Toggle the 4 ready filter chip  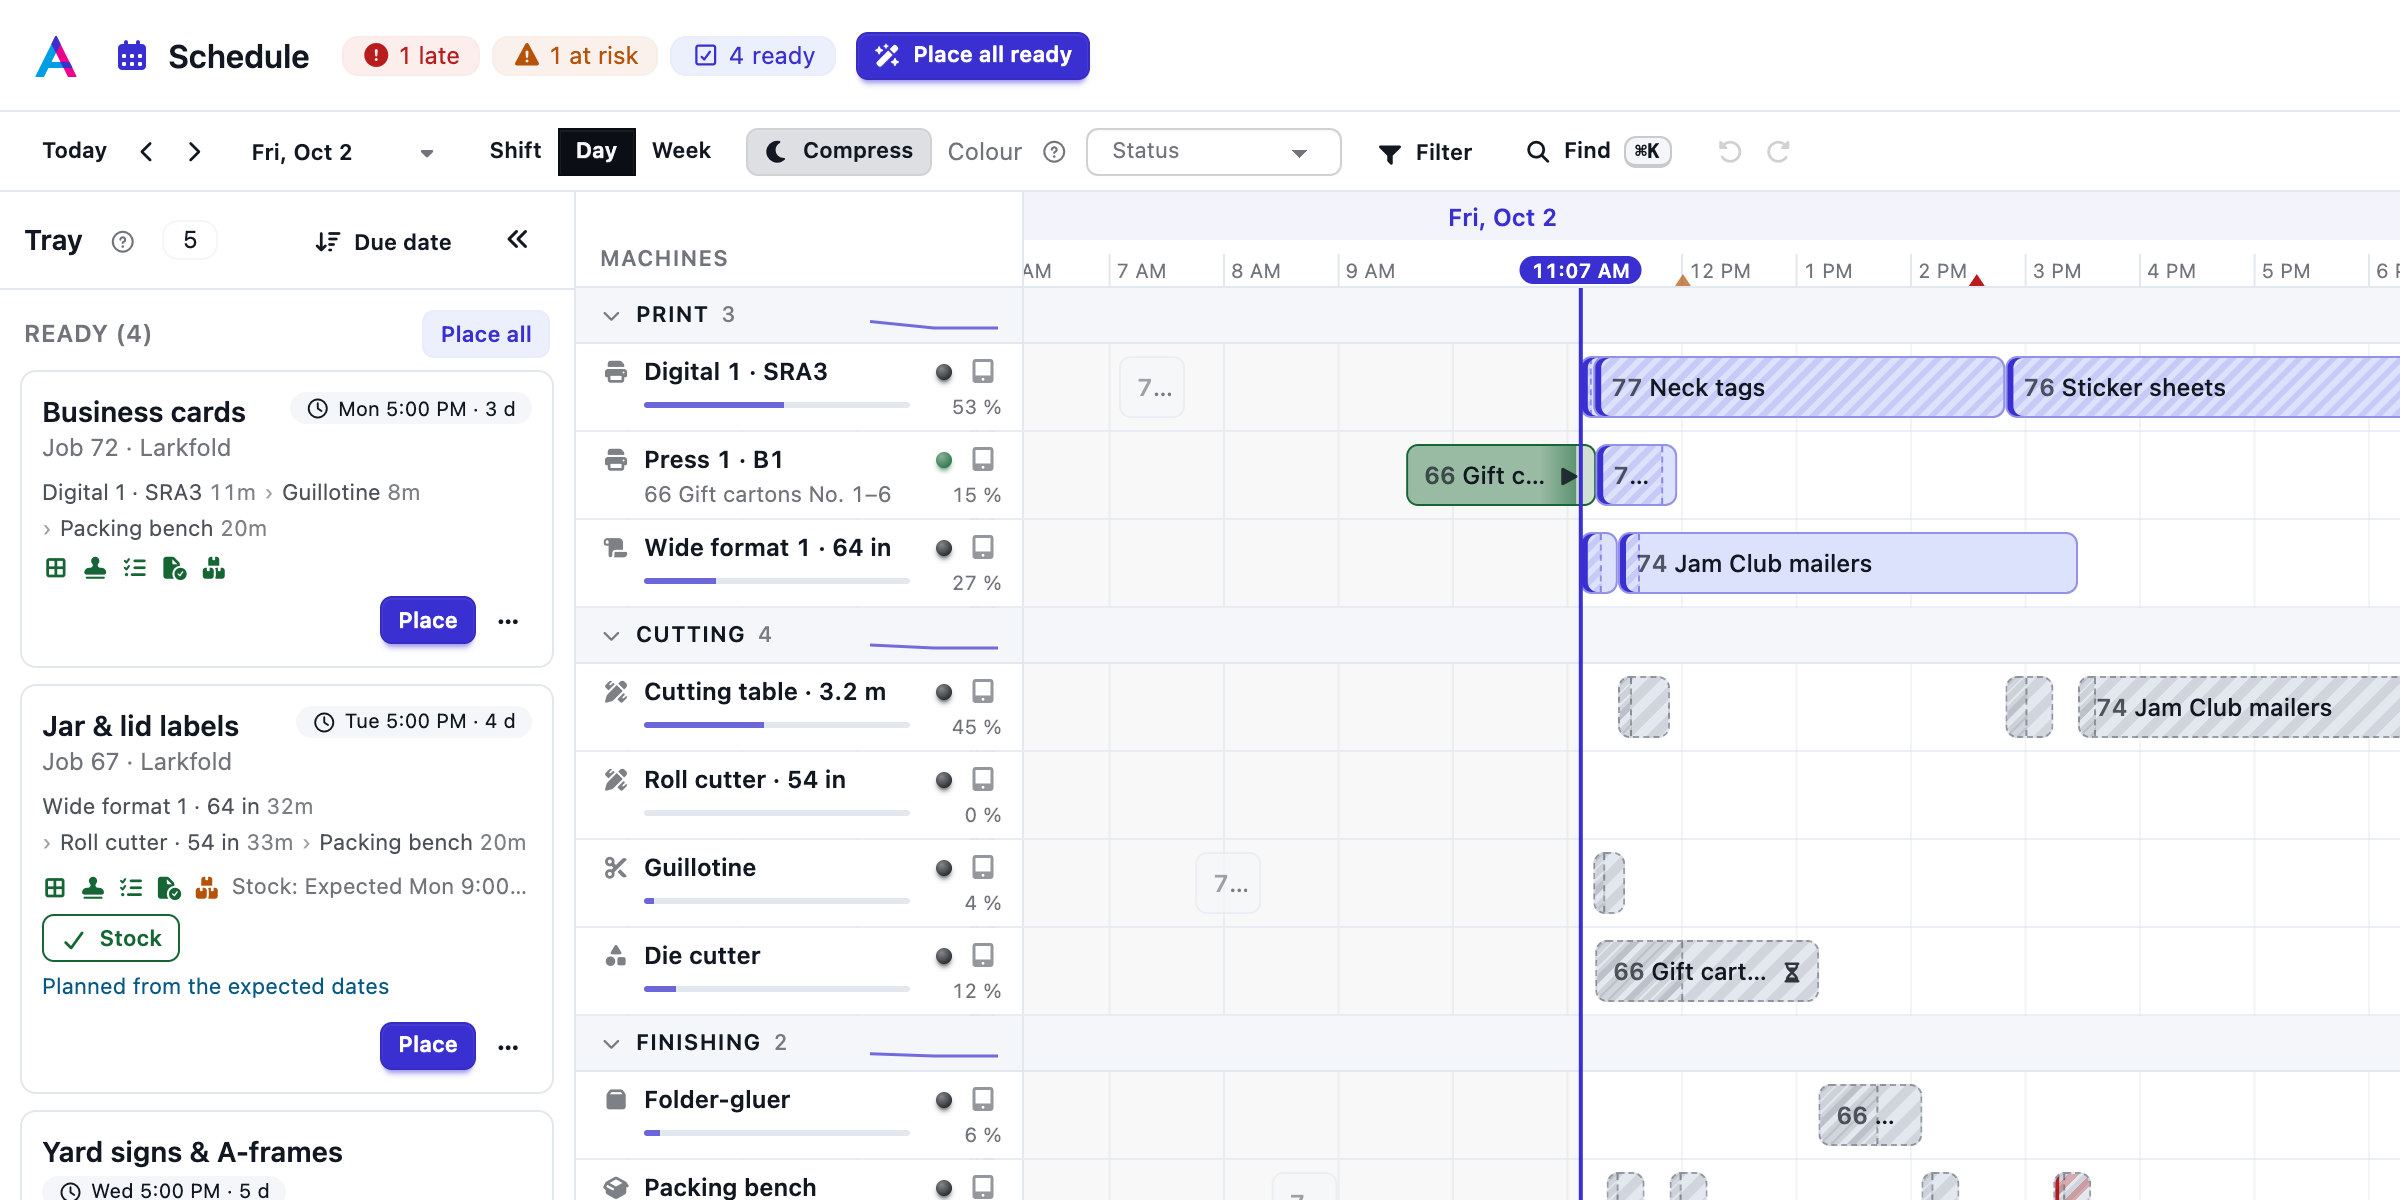tap(753, 56)
